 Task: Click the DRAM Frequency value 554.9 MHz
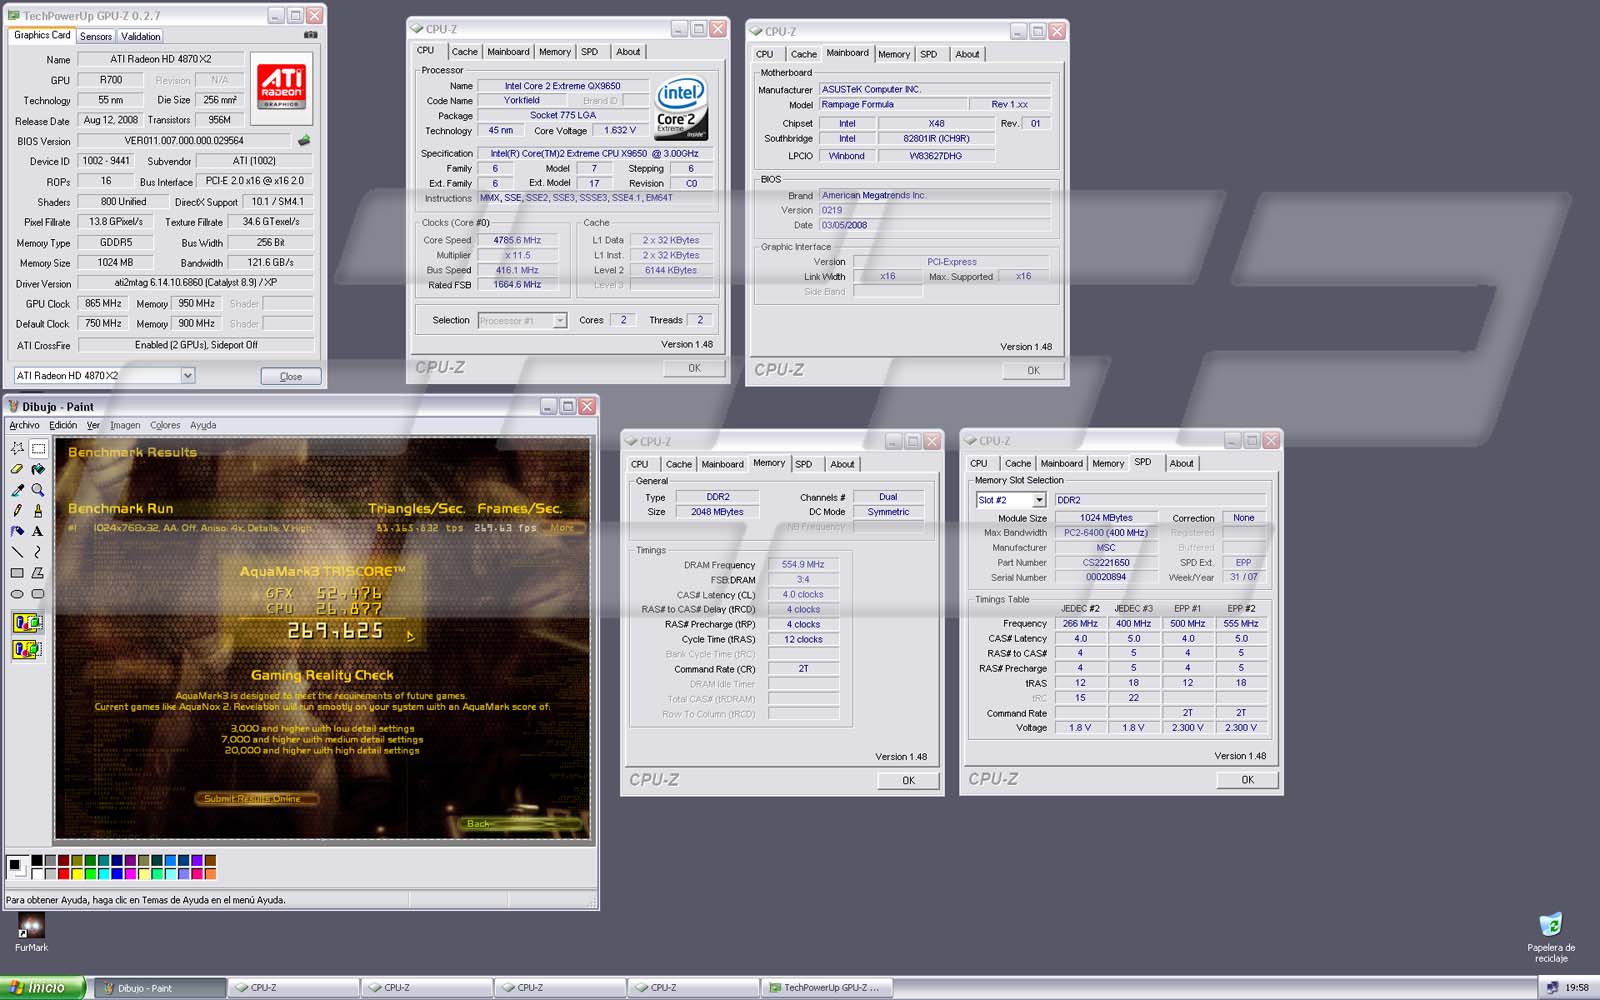click(x=803, y=565)
